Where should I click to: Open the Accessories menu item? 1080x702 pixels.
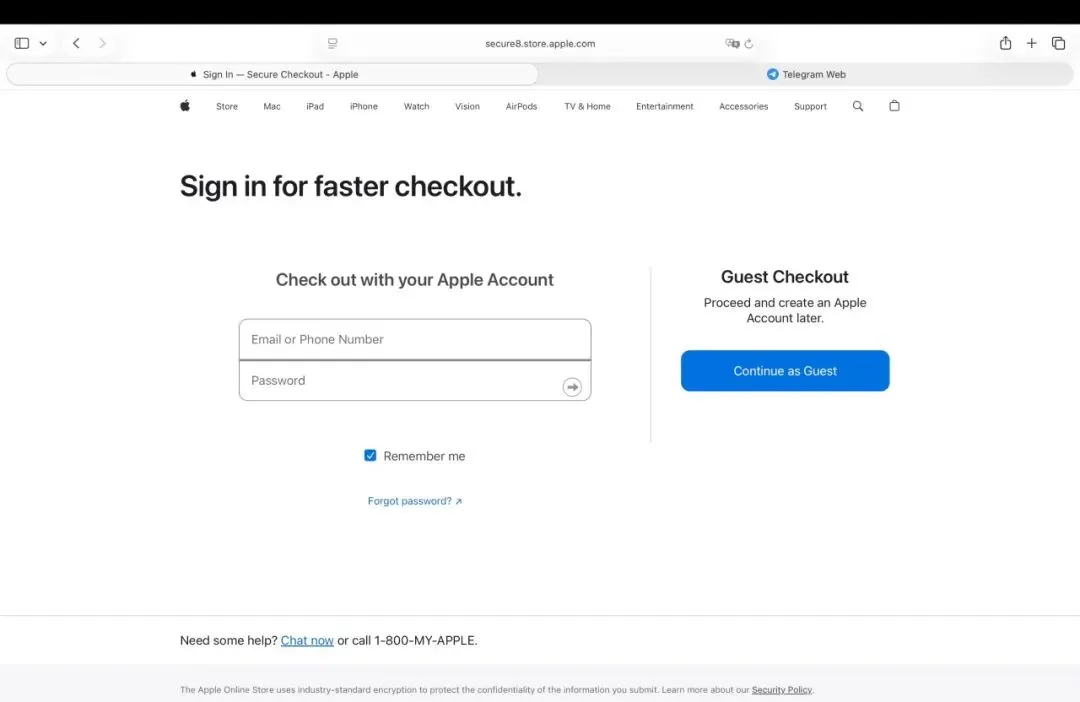(743, 107)
